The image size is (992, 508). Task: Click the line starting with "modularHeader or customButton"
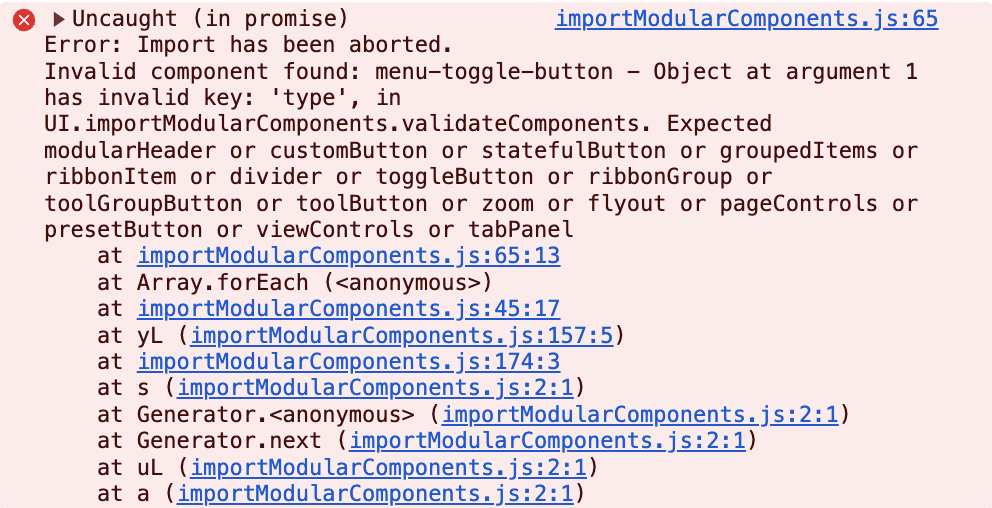click(x=480, y=150)
